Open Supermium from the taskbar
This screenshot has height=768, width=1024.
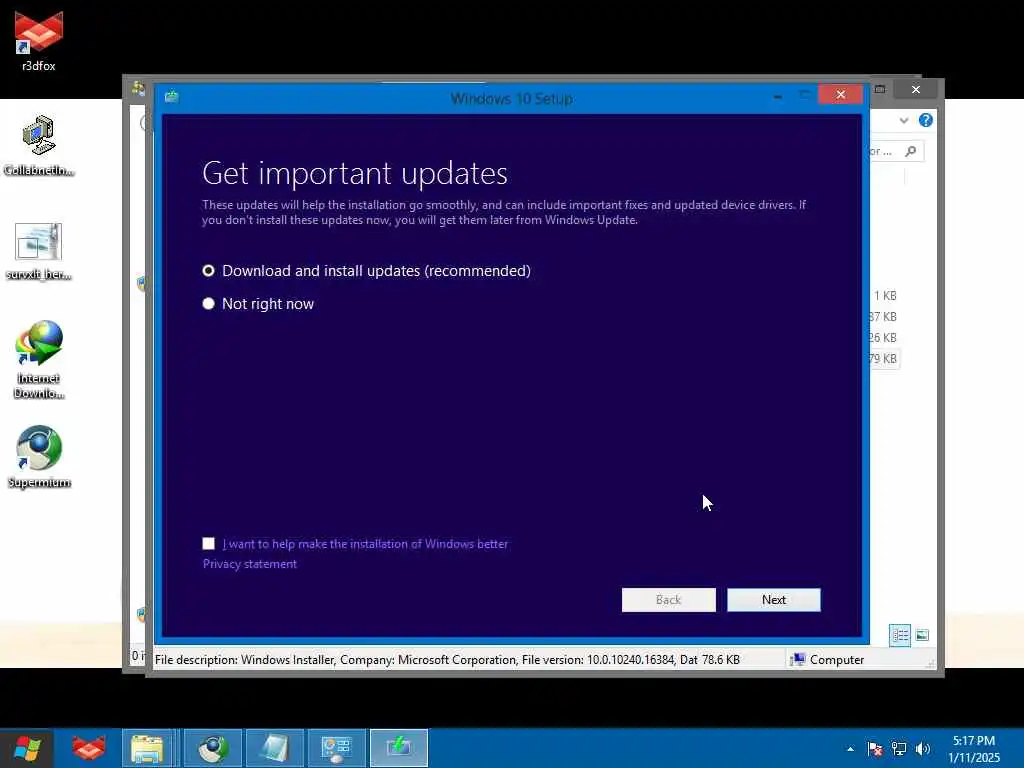tap(213, 748)
